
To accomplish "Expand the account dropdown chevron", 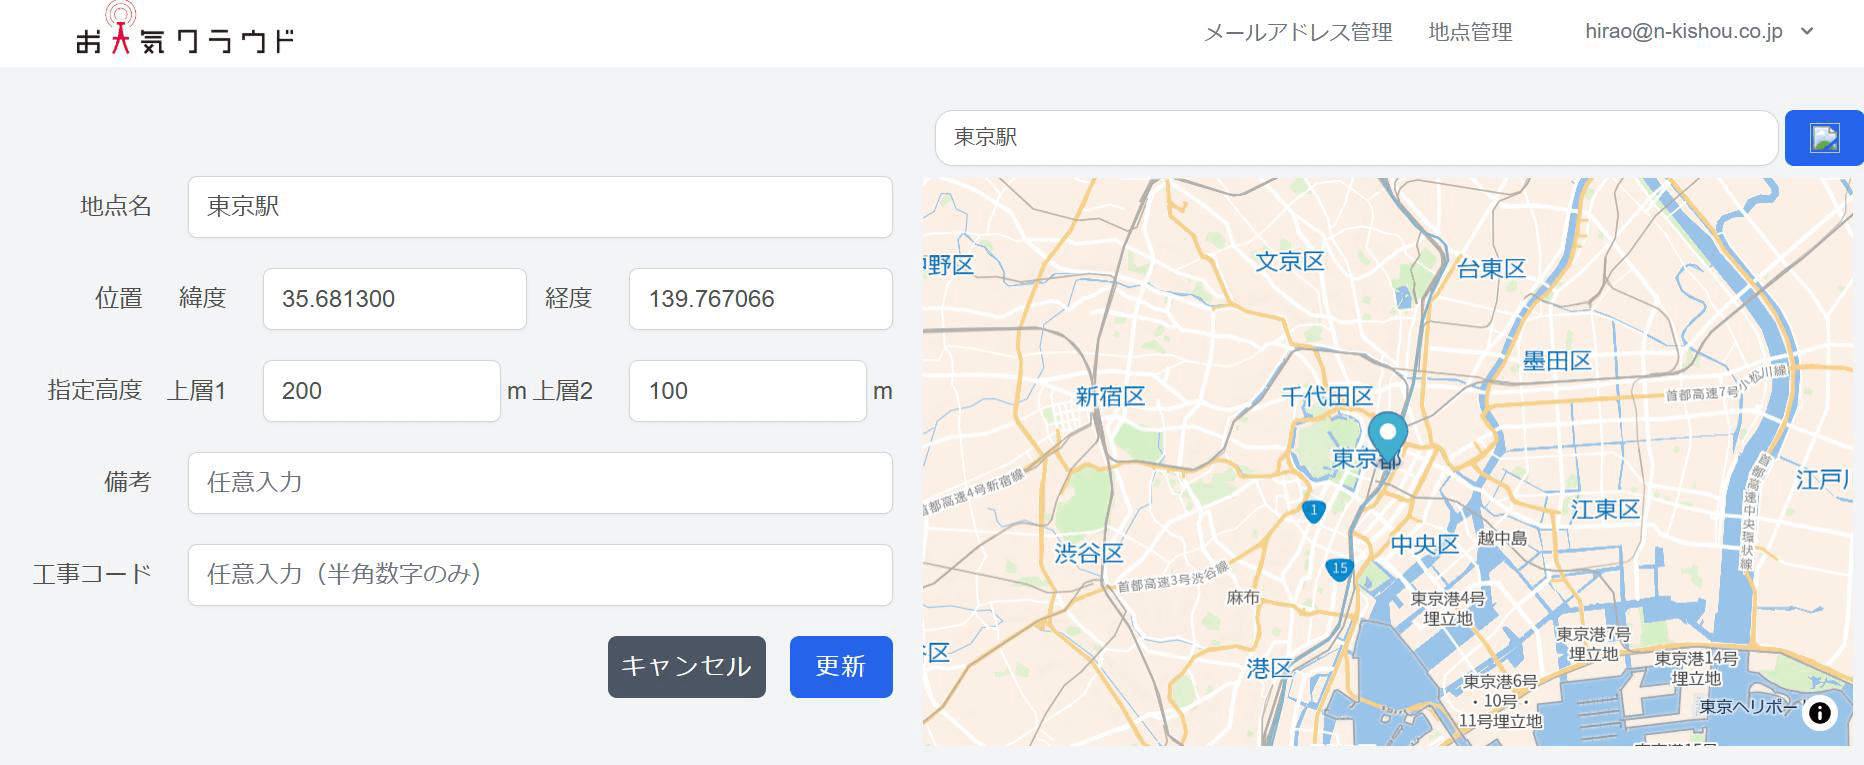I will [x=1807, y=31].
